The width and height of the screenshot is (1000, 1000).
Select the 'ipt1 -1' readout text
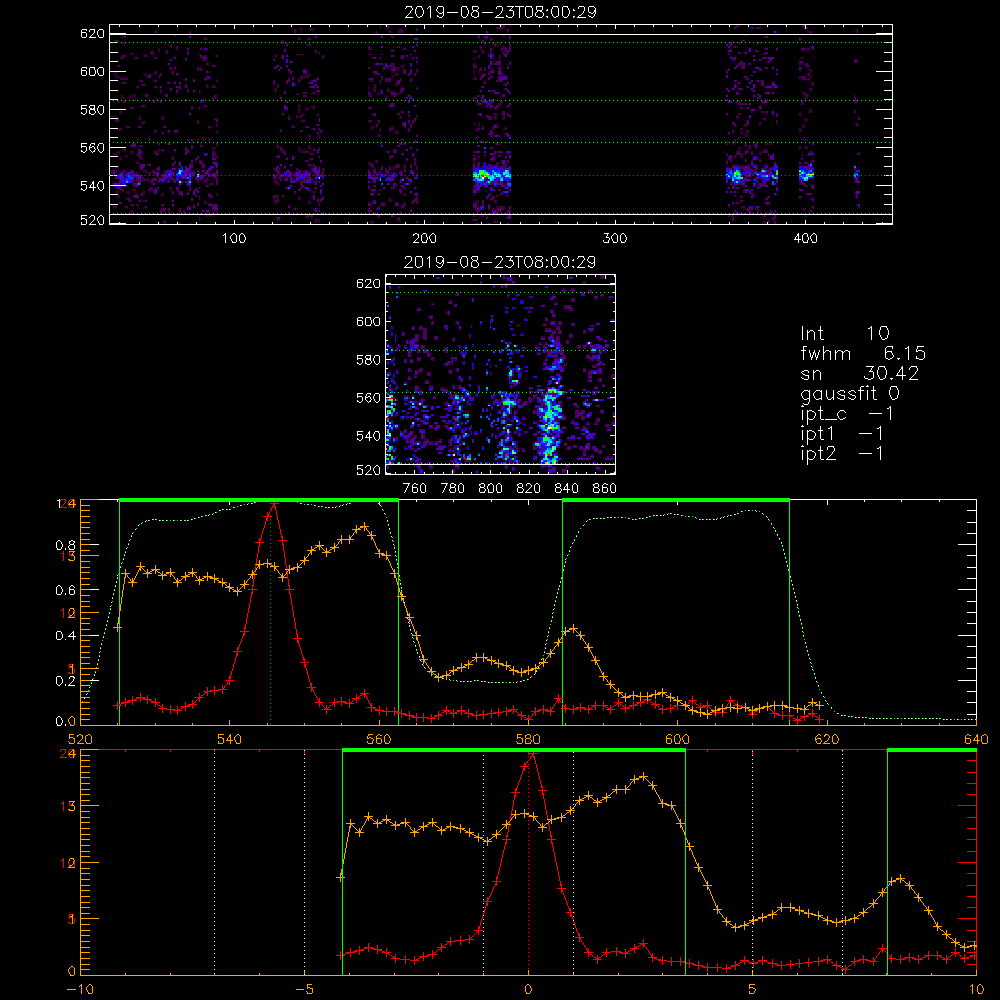(x=842, y=434)
